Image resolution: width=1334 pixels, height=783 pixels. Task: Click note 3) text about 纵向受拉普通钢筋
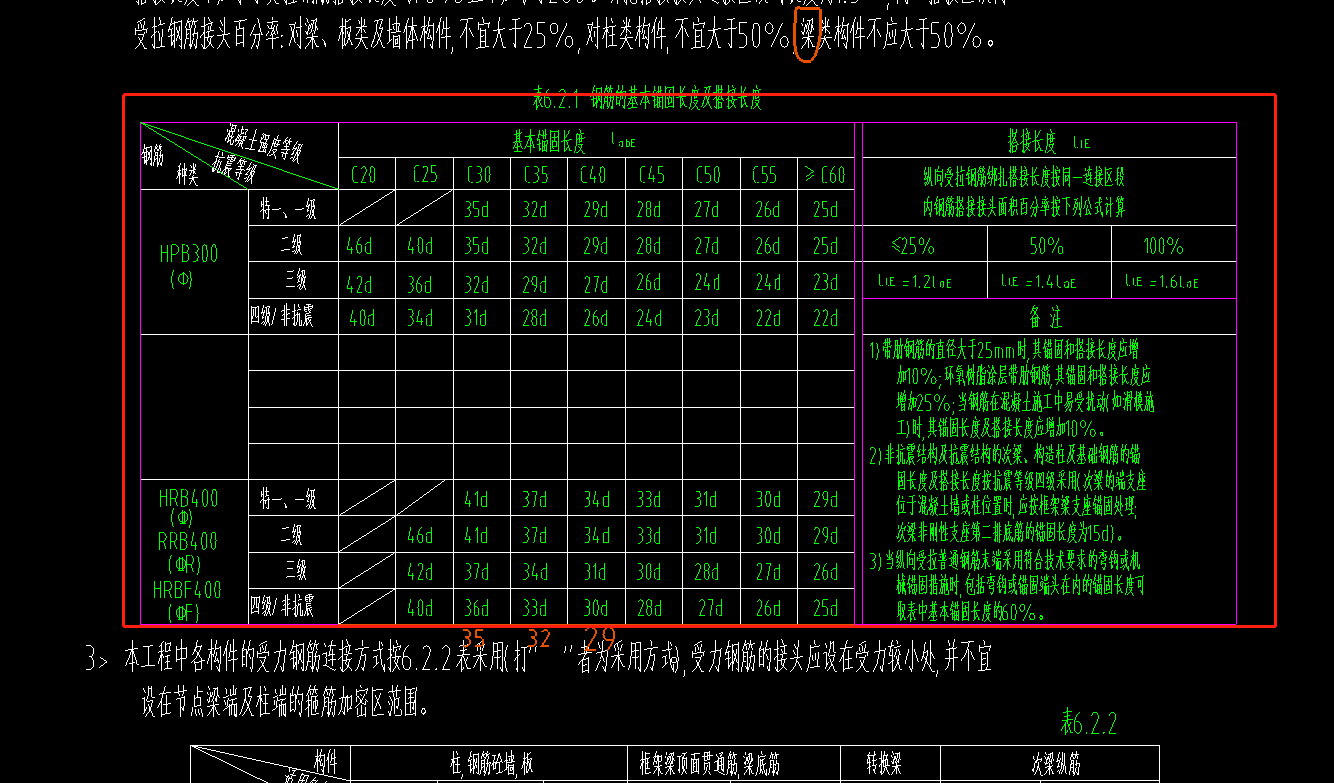pos(1007,586)
